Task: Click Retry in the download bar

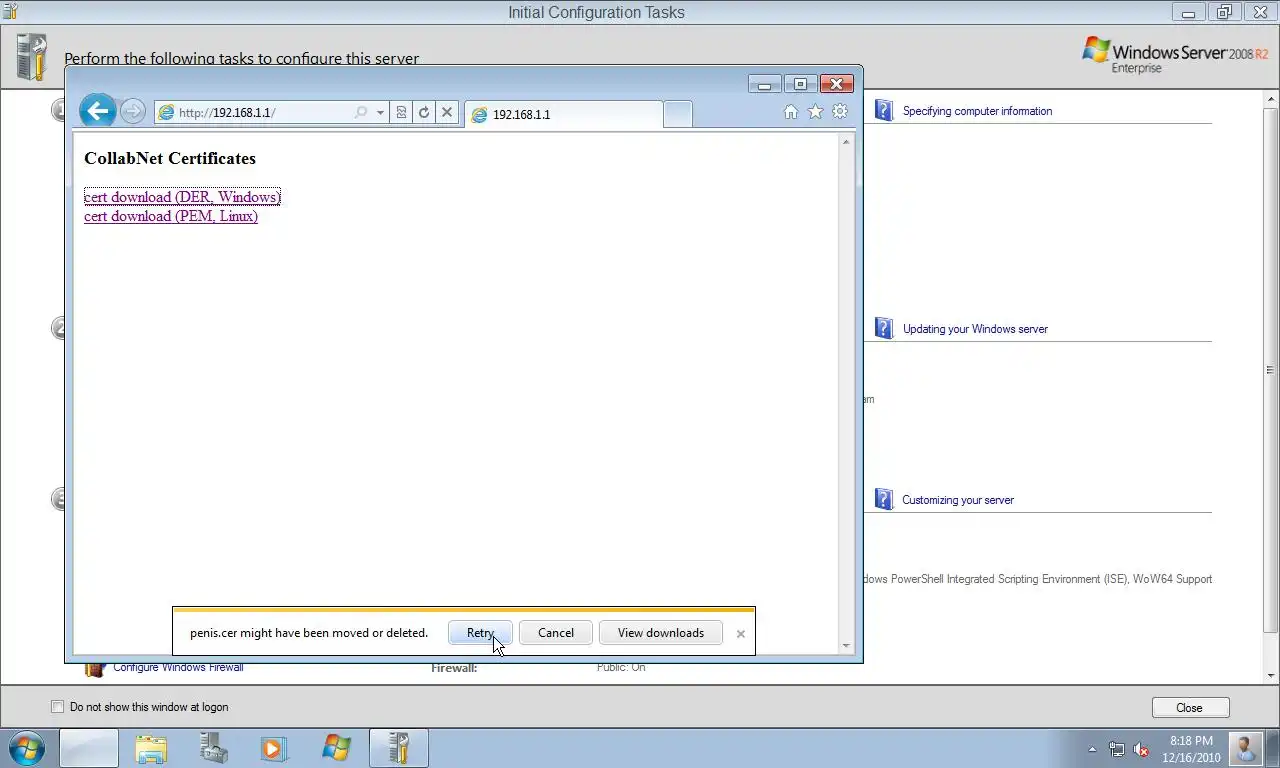Action: coord(480,633)
